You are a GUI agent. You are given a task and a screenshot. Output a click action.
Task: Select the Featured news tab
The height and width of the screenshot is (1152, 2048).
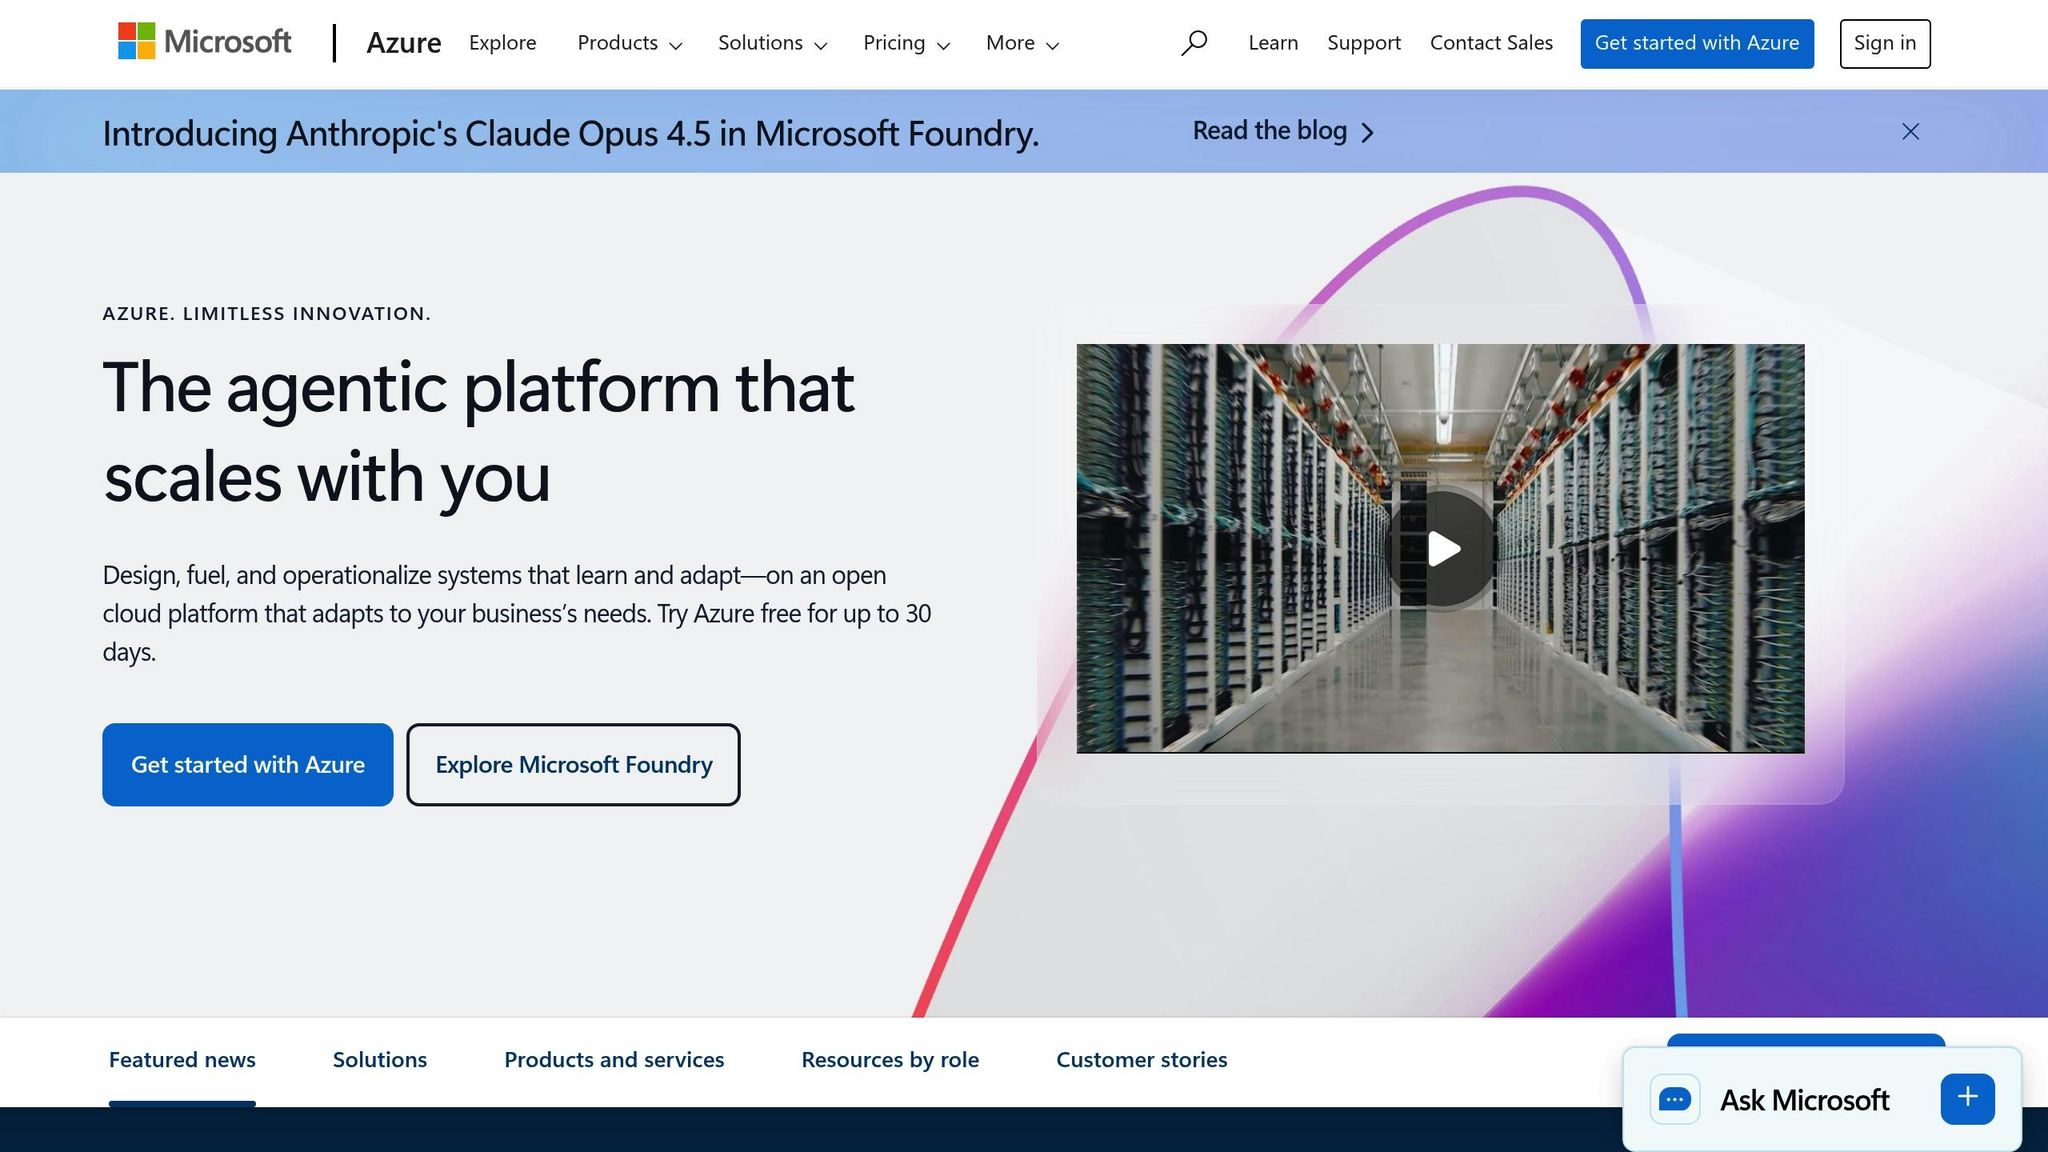[x=182, y=1060]
